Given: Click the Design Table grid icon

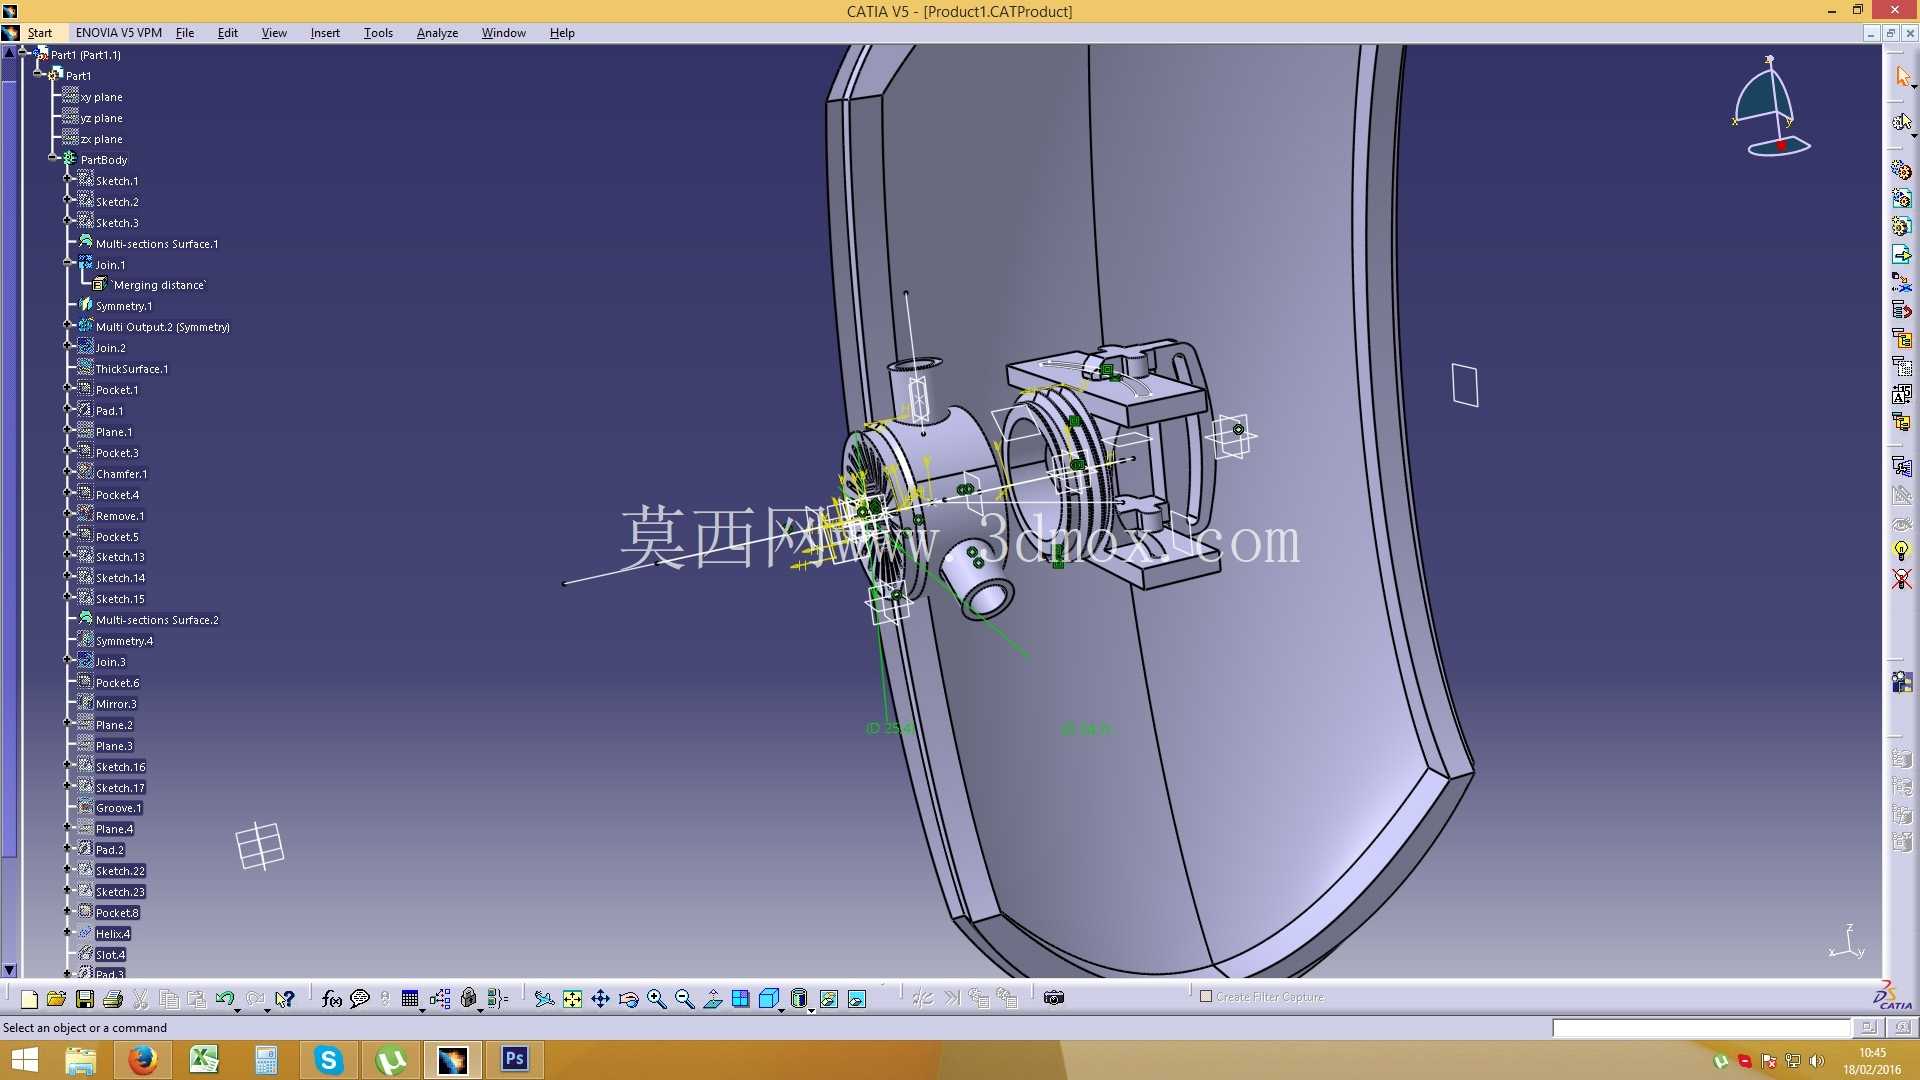Looking at the screenshot, I should (410, 999).
